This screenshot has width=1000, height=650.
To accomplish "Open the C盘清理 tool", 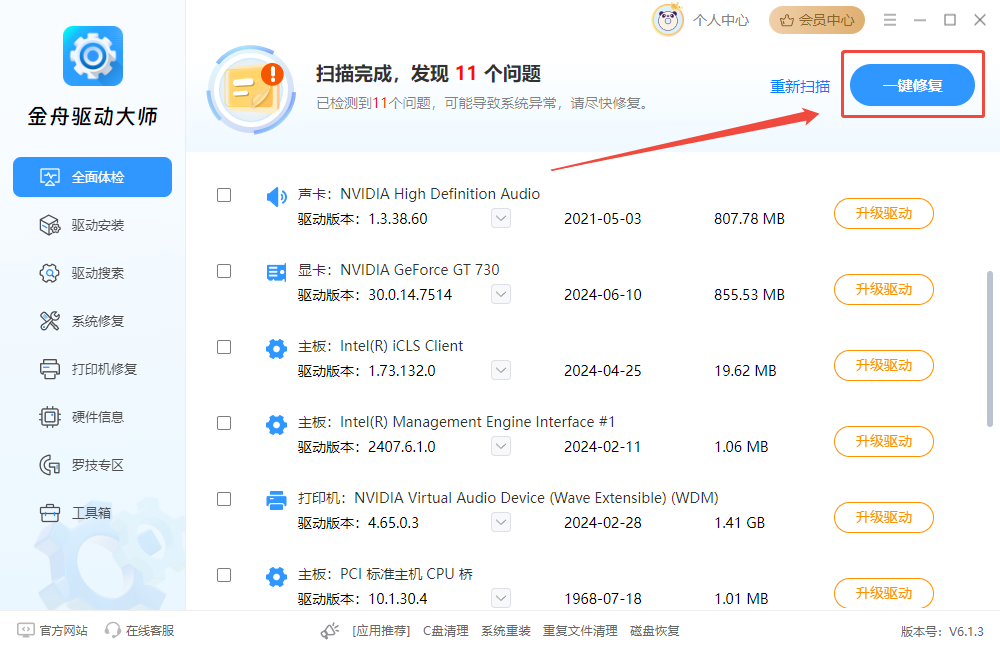I will 446,631.
